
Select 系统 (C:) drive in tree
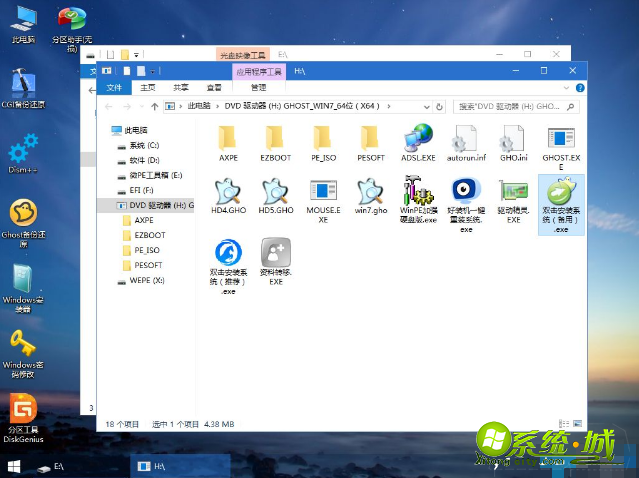139,145
